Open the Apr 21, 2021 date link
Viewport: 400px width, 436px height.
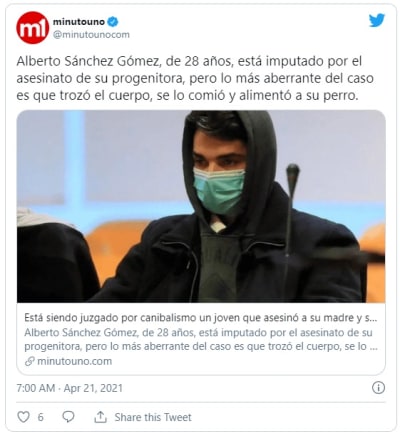coord(93,388)
